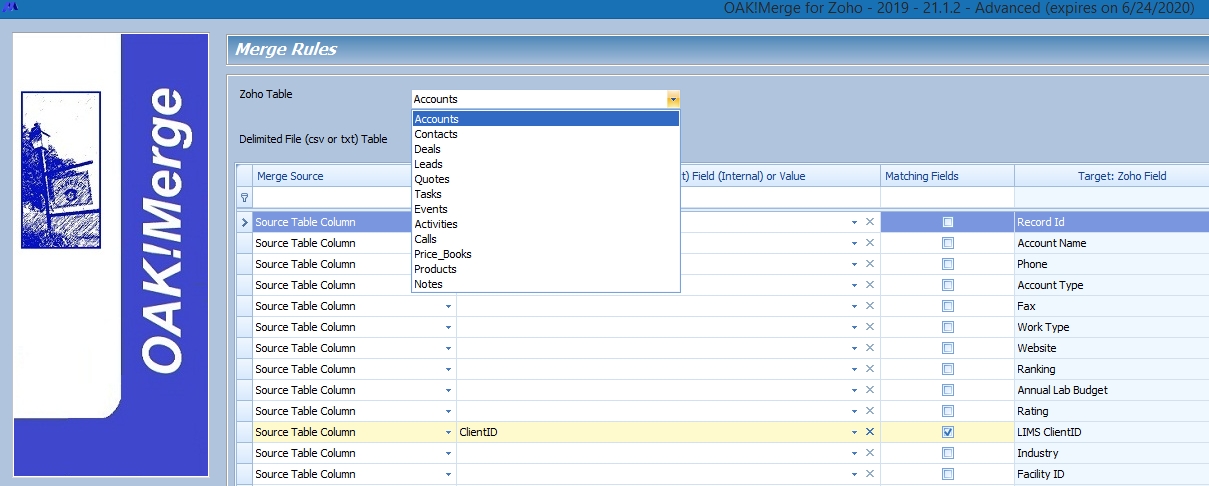The height and width of the screenshot is (486, 1209).
Task: Check the Matching Fields box for Work Type
Action: click(x=948, y=327)
